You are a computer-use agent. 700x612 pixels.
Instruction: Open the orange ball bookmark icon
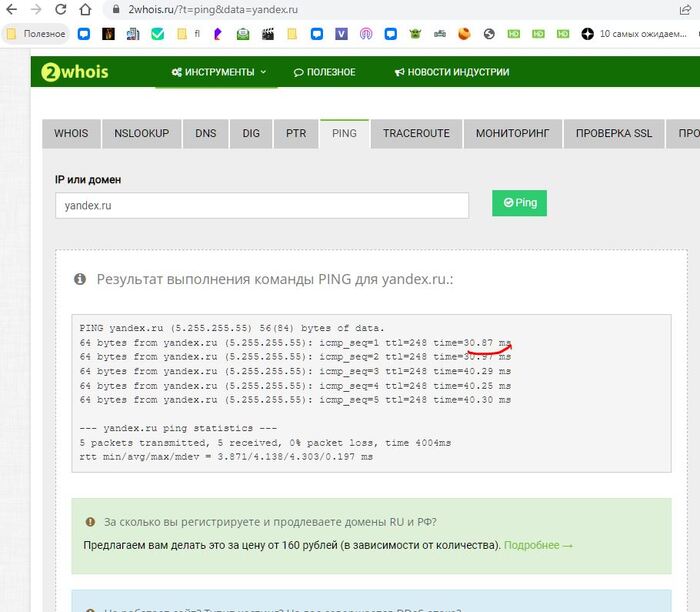pyautogui.click(x=464, y=34)
